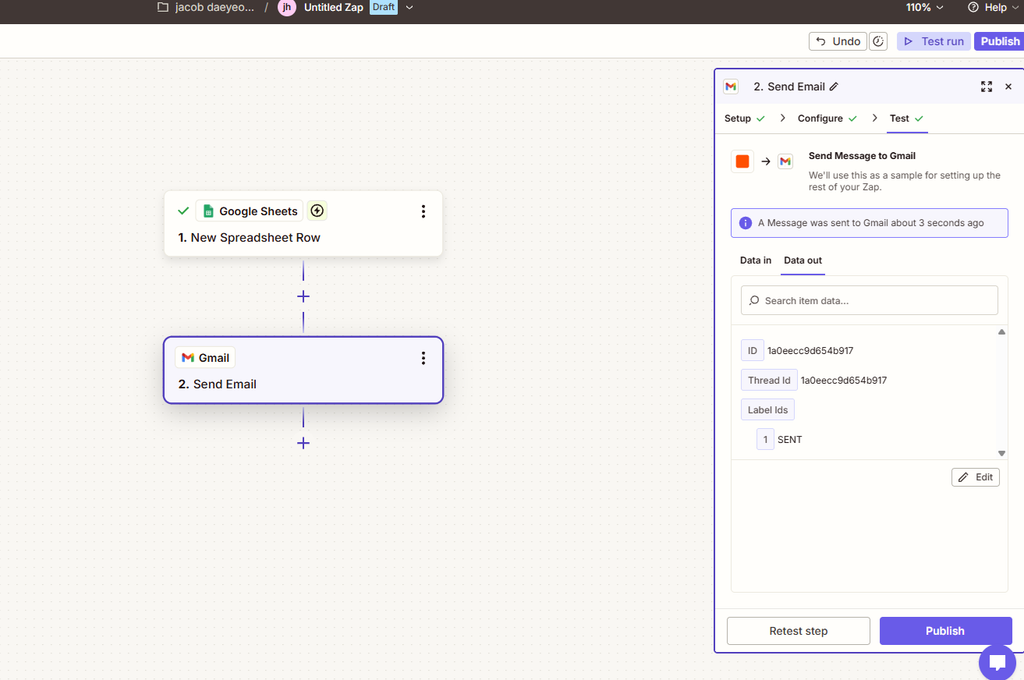Screen dimensions: 1024x680
Task: Click the Thread Id field label
Action: [769, 380]
